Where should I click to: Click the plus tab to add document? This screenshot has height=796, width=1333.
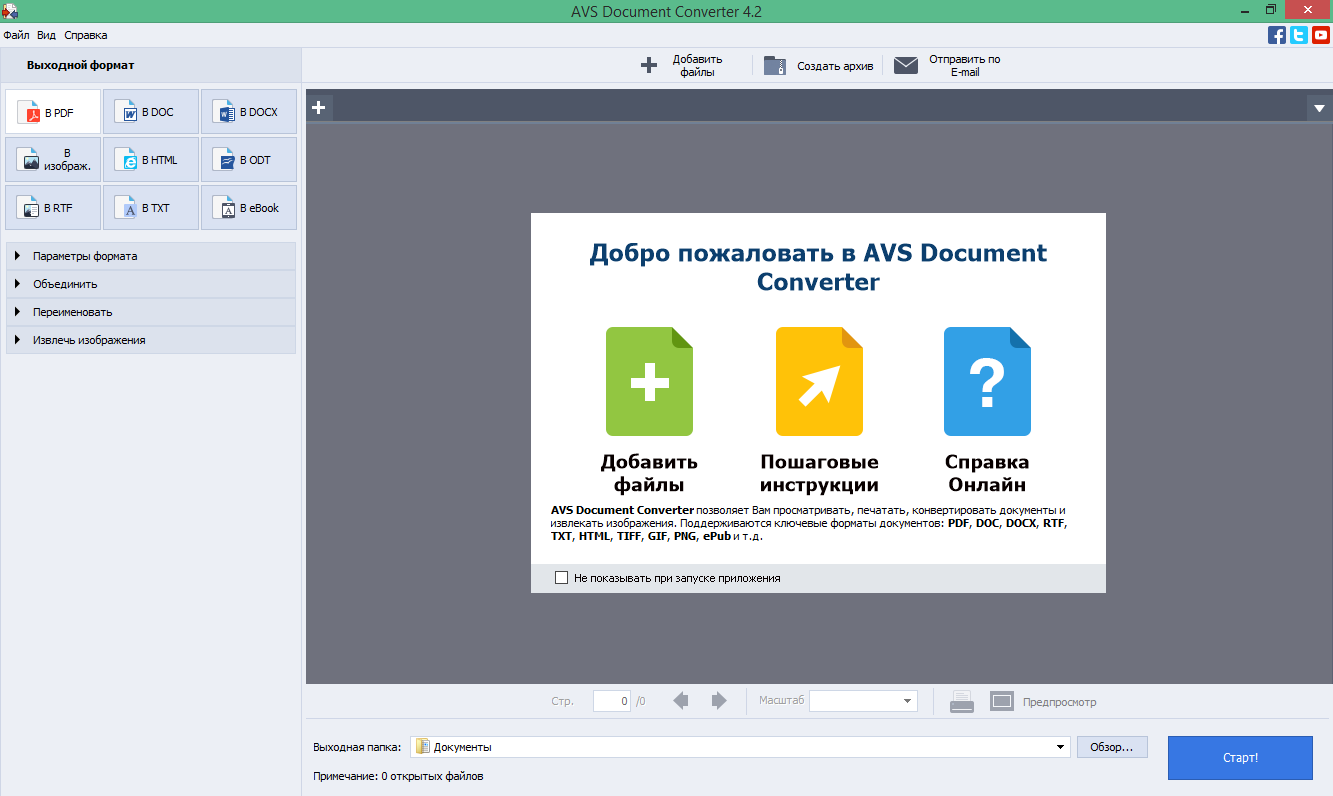[x=319, y=108]
